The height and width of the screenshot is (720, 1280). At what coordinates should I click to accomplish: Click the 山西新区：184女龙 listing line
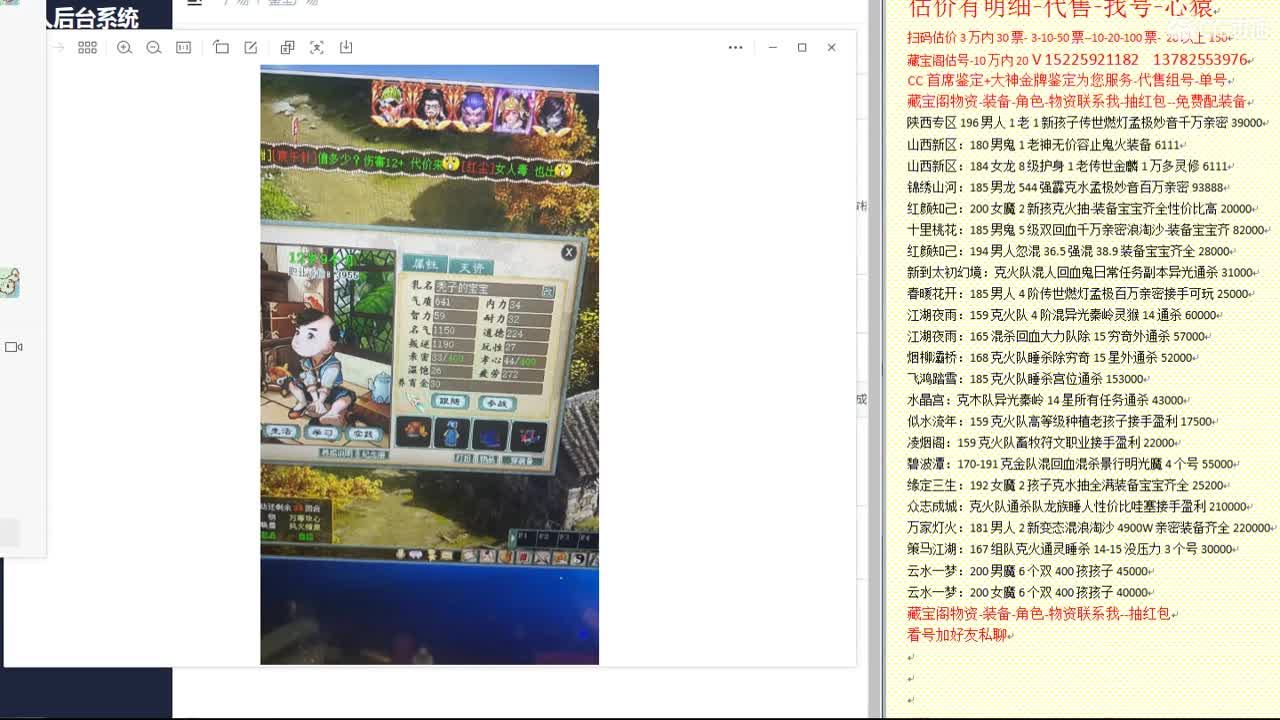pyautogui.click(x=1068, y=166)
